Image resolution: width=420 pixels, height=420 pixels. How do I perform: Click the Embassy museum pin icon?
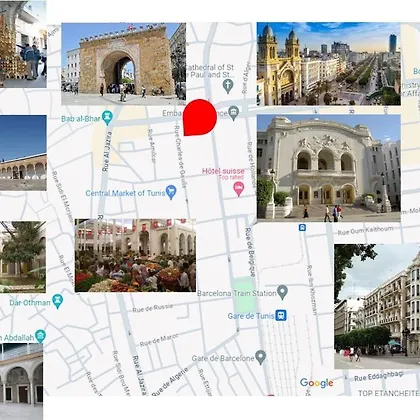click(234, 113)
